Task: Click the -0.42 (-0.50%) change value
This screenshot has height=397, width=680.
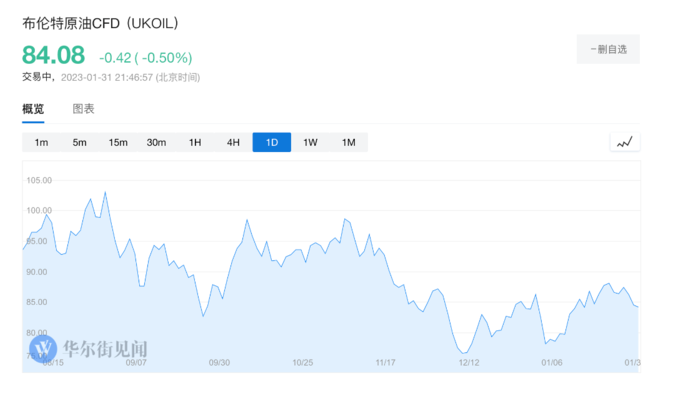Action: pyautogui.click(x=146, y=58)
